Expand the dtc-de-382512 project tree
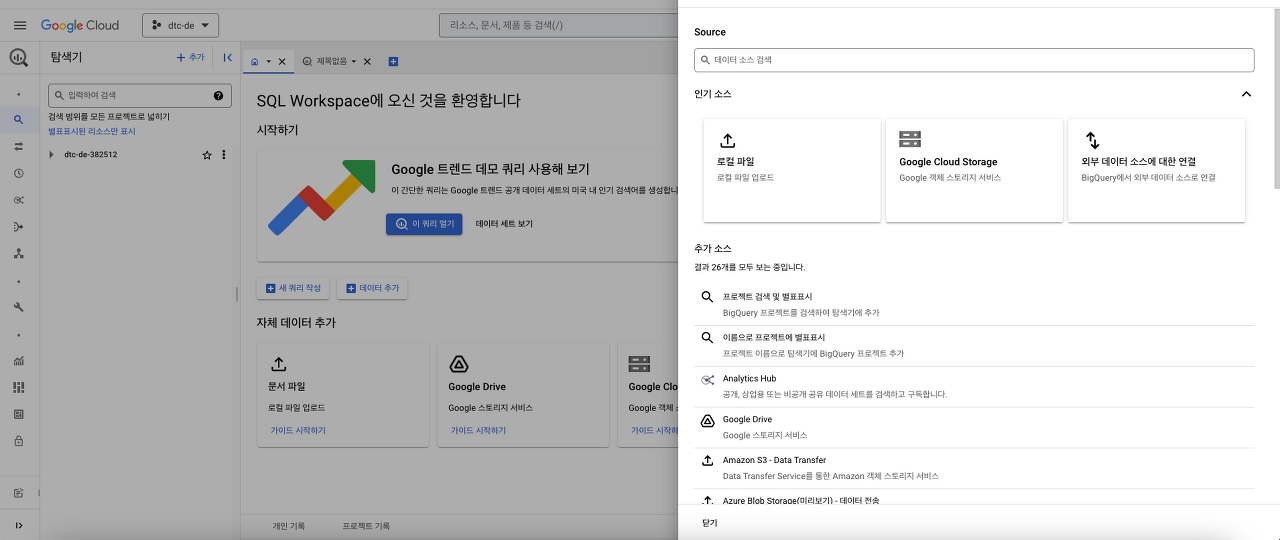This screenshot has height=540, width=1280. (x=52, y=155)
